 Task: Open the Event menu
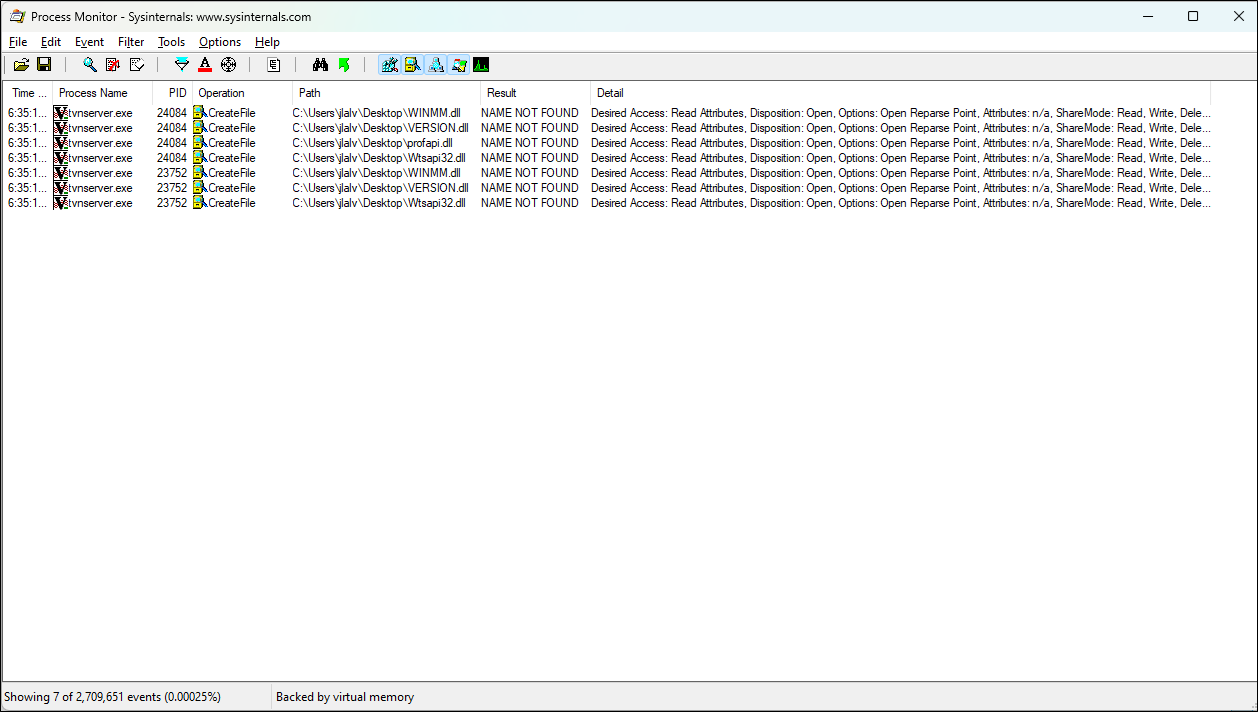pos(89,42)
